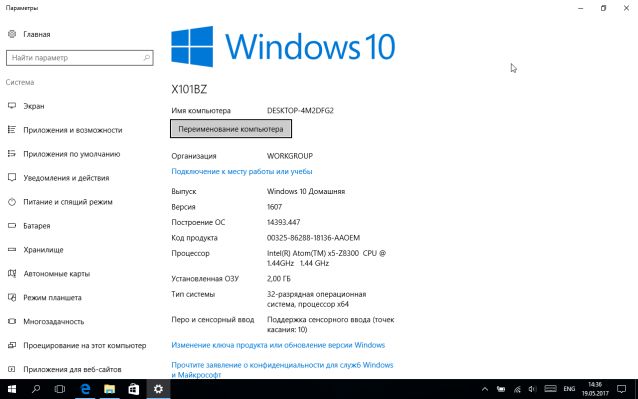Screen dimensions: 638x399
Task: Open the Экран display settings icon
Action: 12,106
